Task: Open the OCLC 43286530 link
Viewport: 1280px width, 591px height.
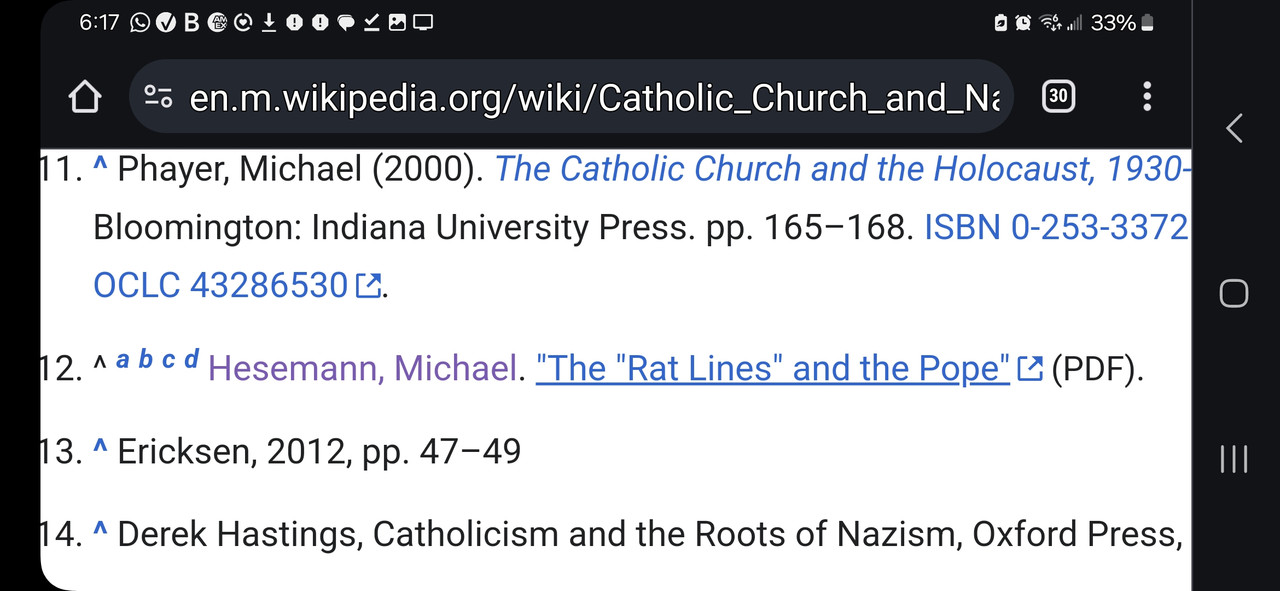Action: (220, 286)
